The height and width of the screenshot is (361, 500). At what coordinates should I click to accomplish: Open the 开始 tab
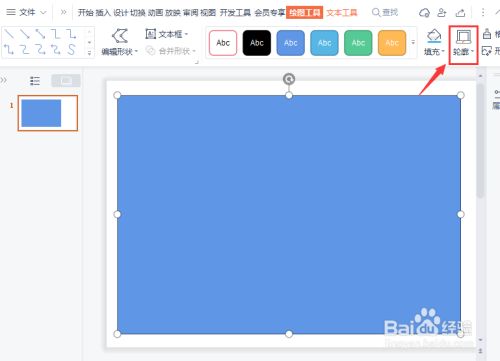[86, 13]
